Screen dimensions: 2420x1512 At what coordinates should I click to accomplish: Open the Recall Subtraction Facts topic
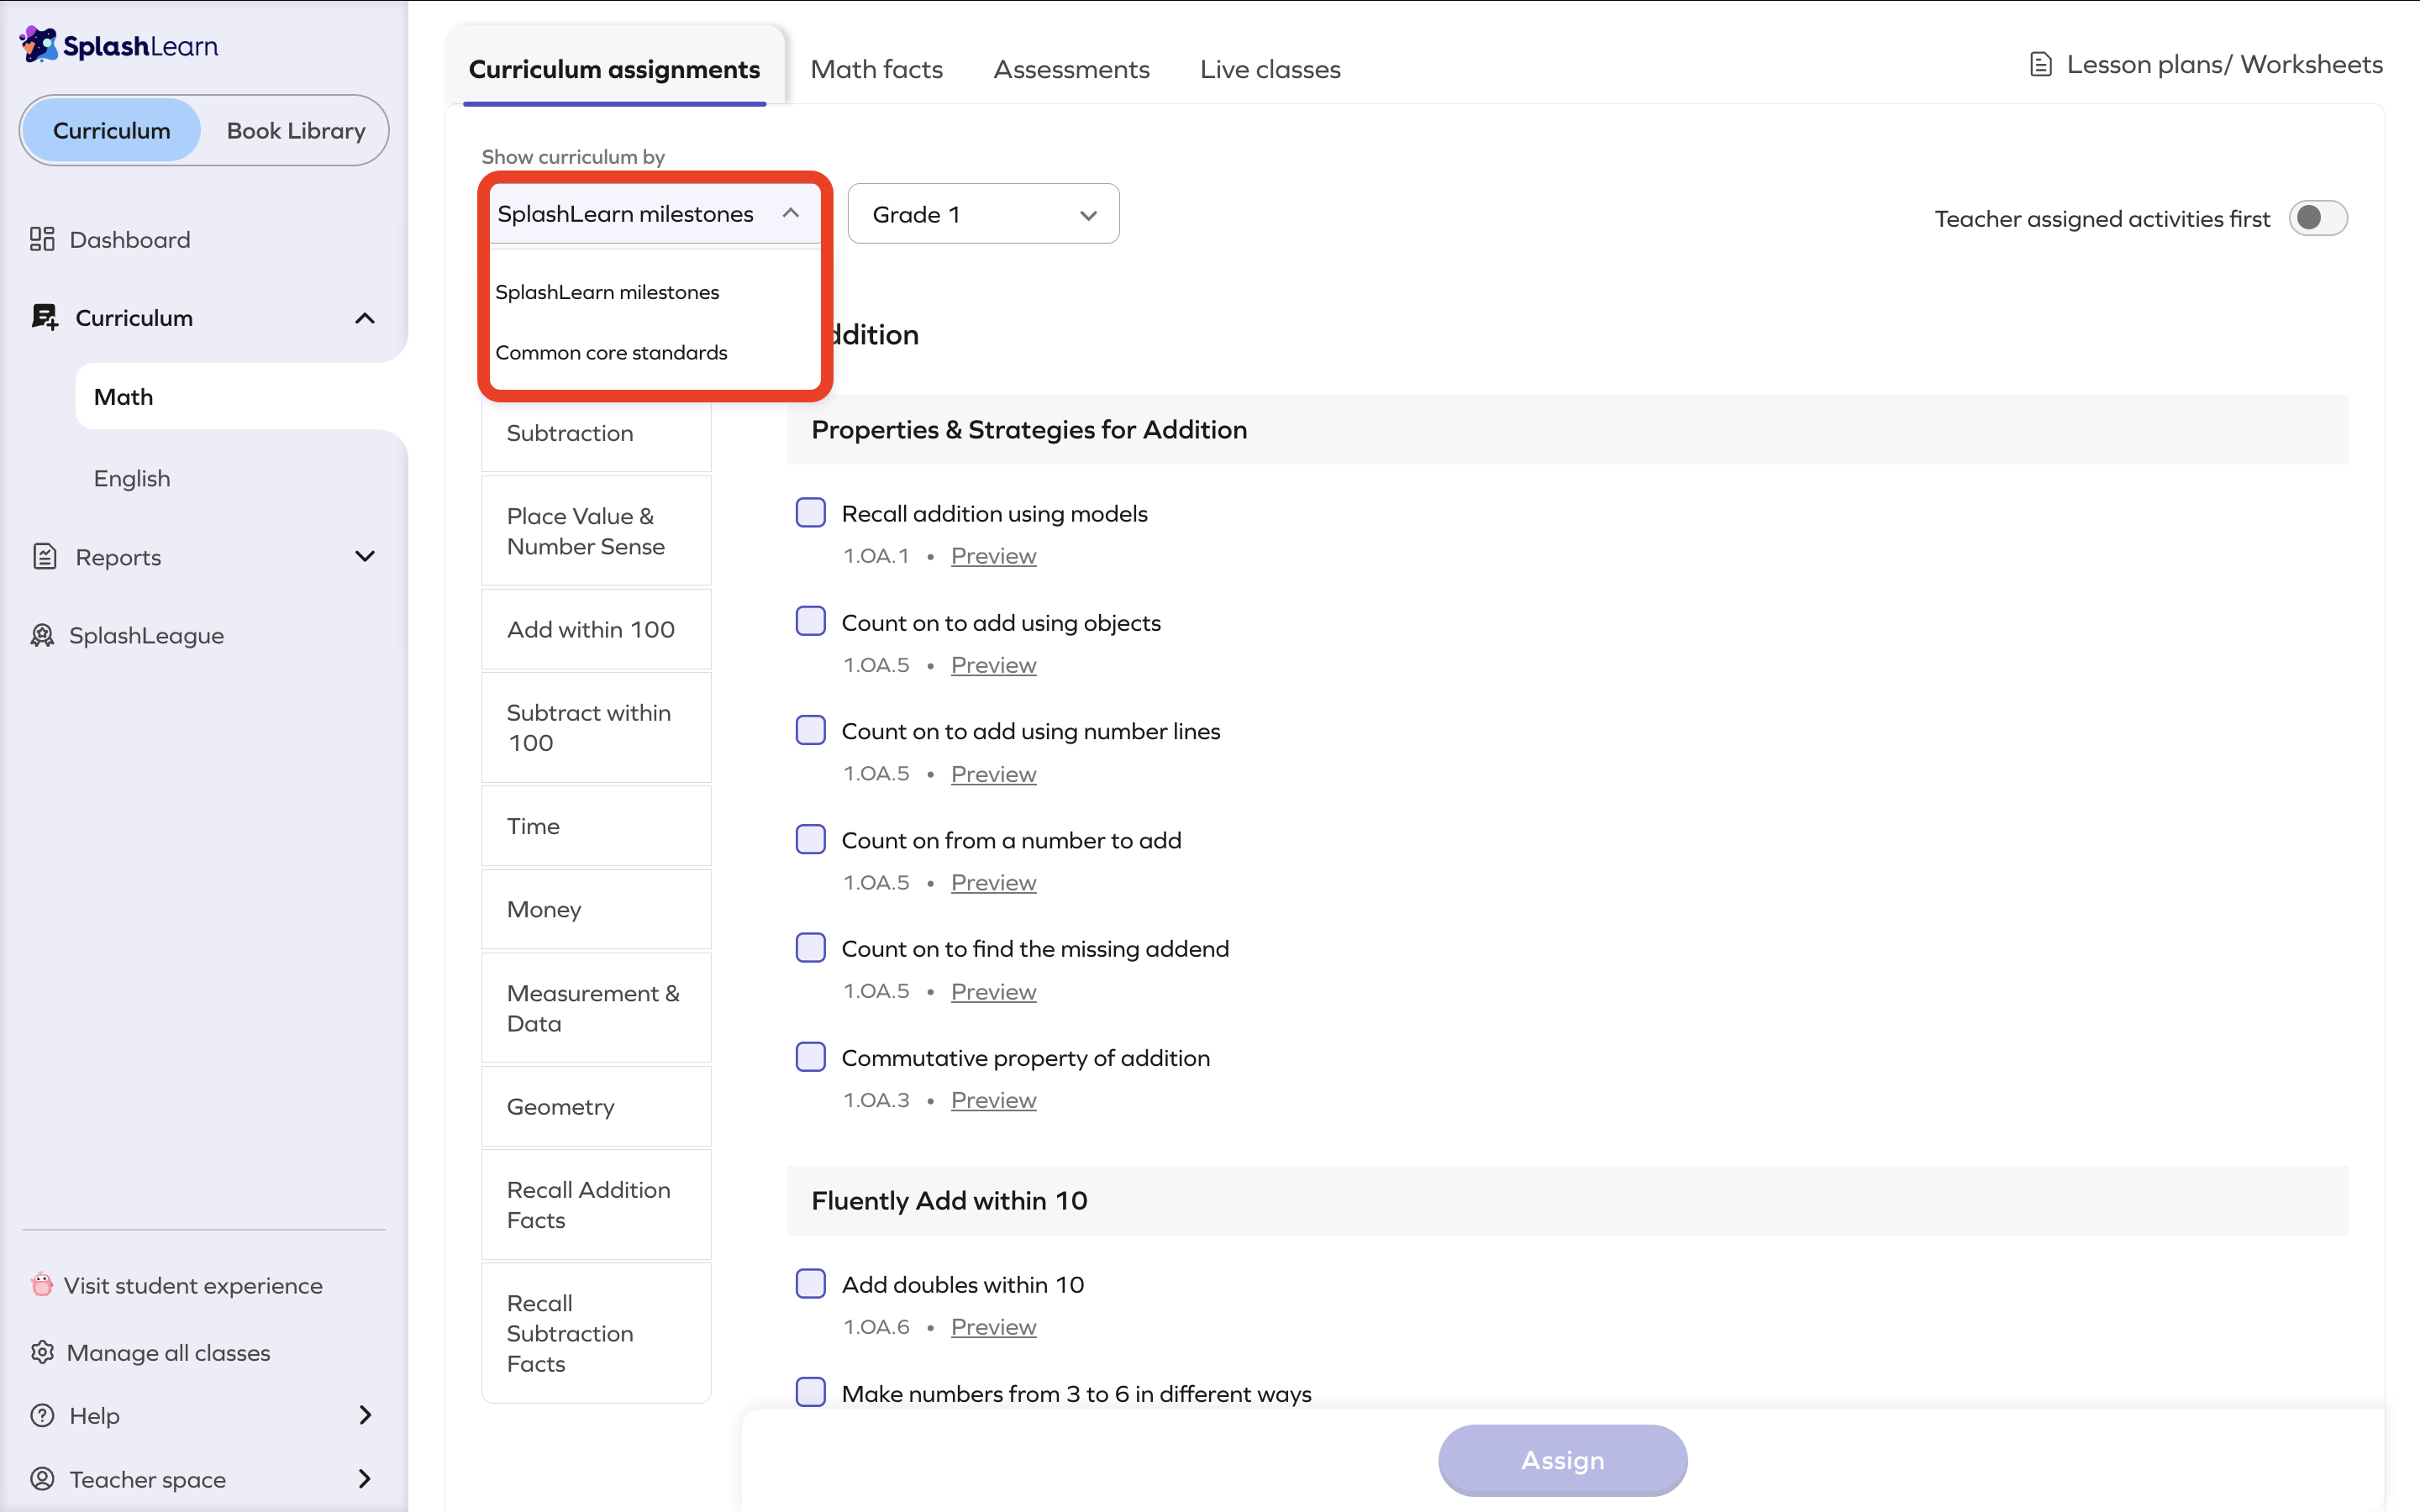click(596, 1333)
